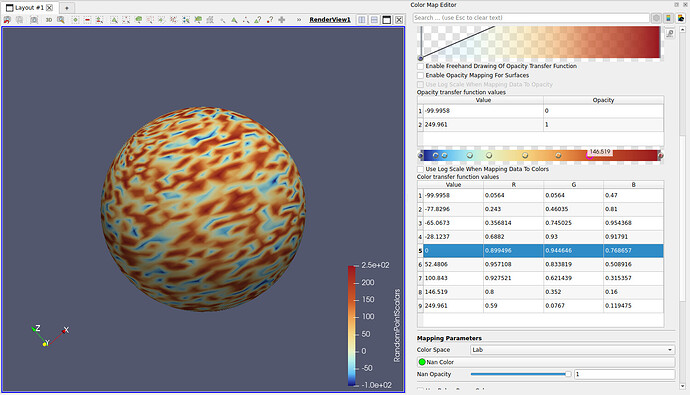Select color table value 100.843
Image resolution: width=690 pixels, height=395 pixels.
coord(453,278)
